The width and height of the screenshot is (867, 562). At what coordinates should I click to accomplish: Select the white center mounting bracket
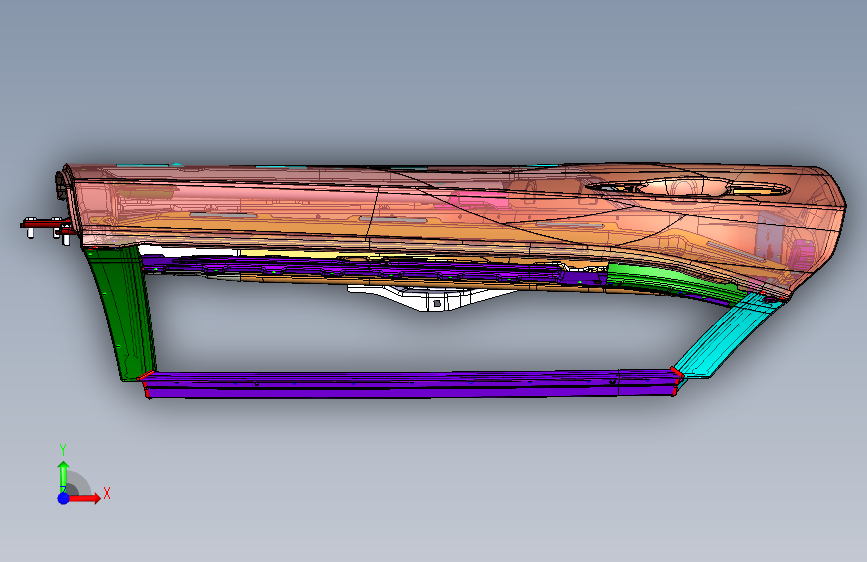coord(431,298)
